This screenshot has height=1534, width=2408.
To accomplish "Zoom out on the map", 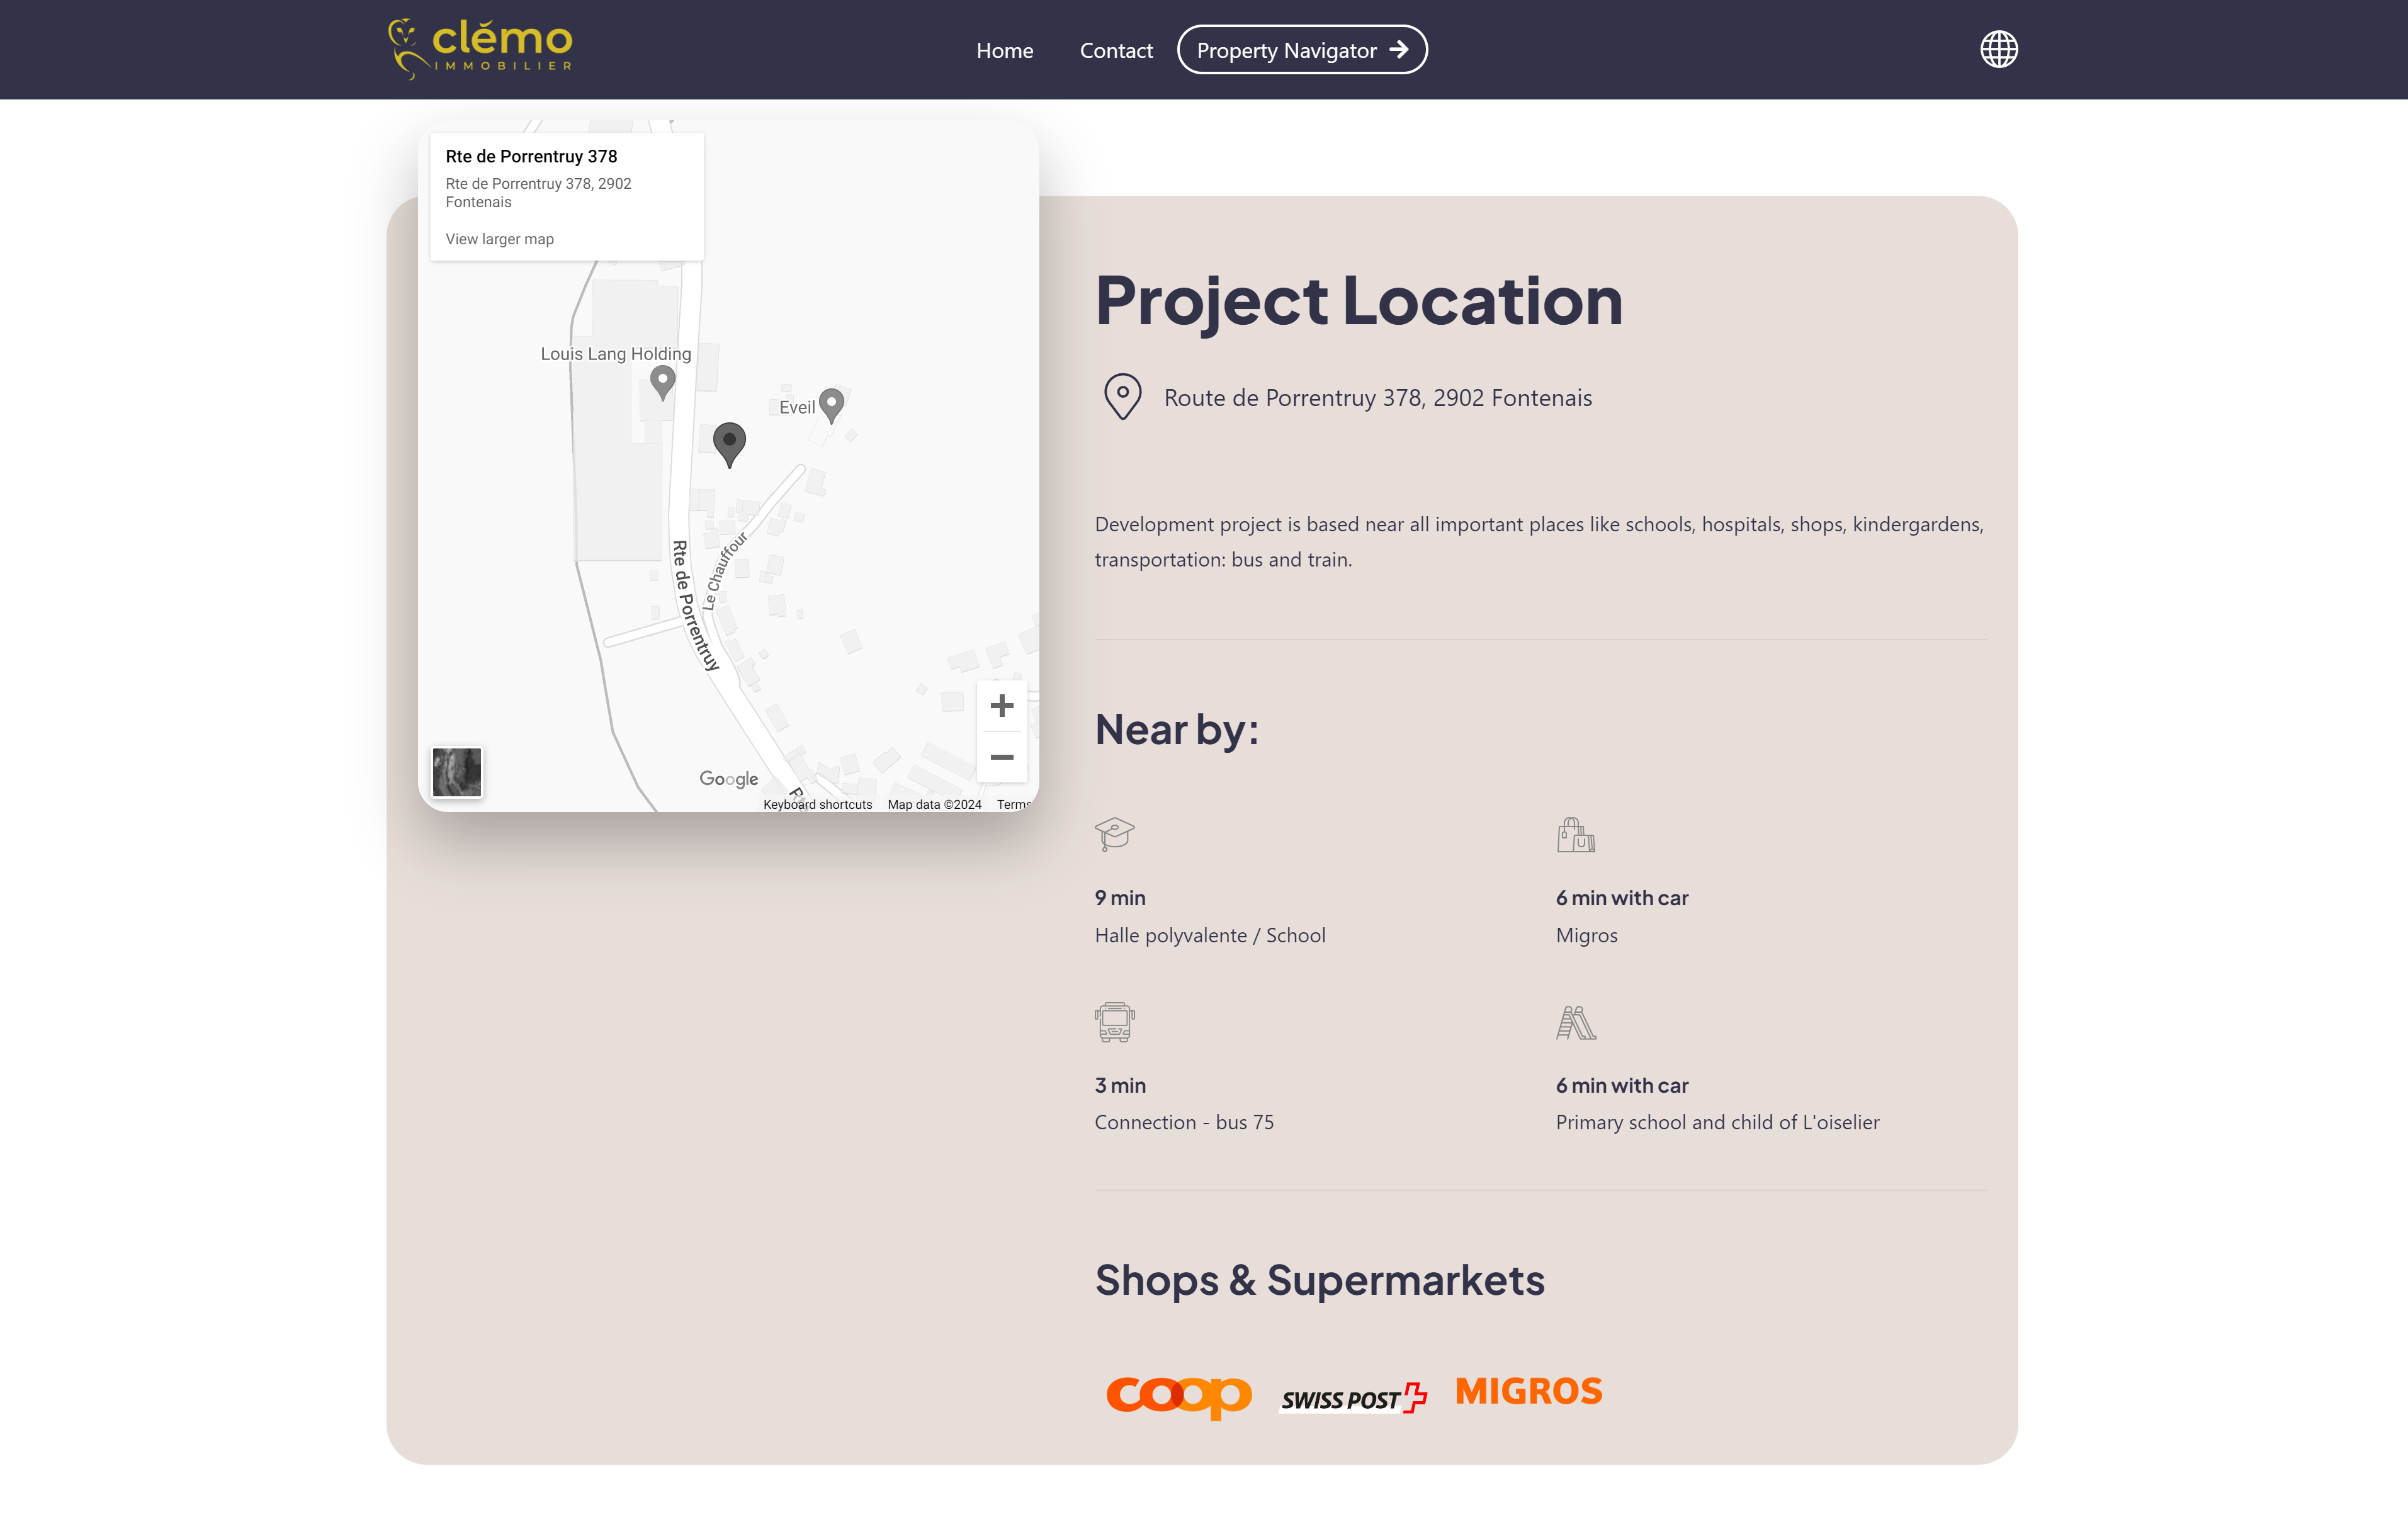I will coord(1001,757).
